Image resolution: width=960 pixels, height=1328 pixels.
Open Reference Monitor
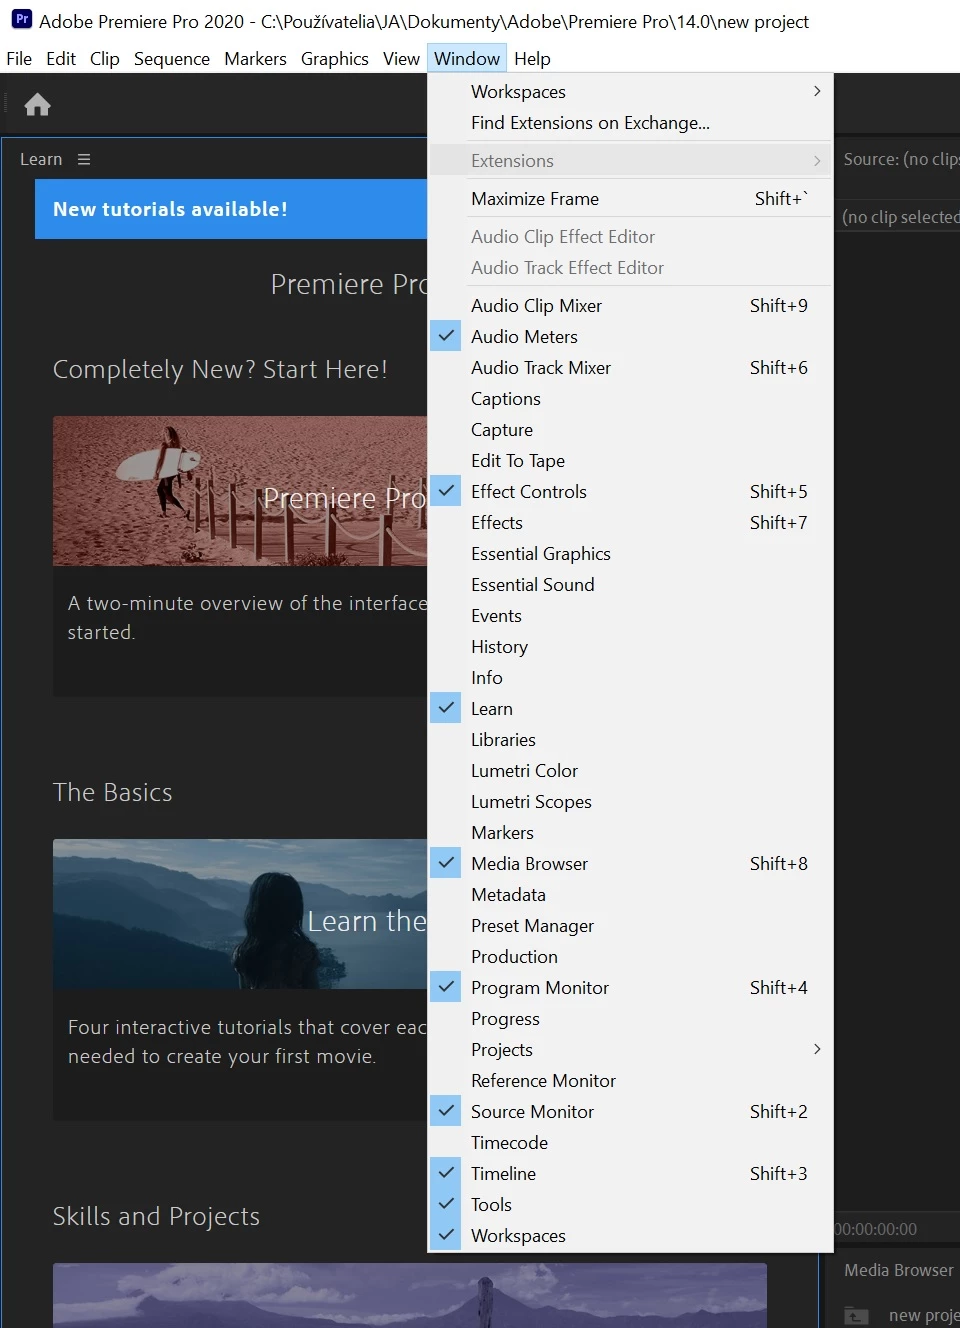[630, 1081]
